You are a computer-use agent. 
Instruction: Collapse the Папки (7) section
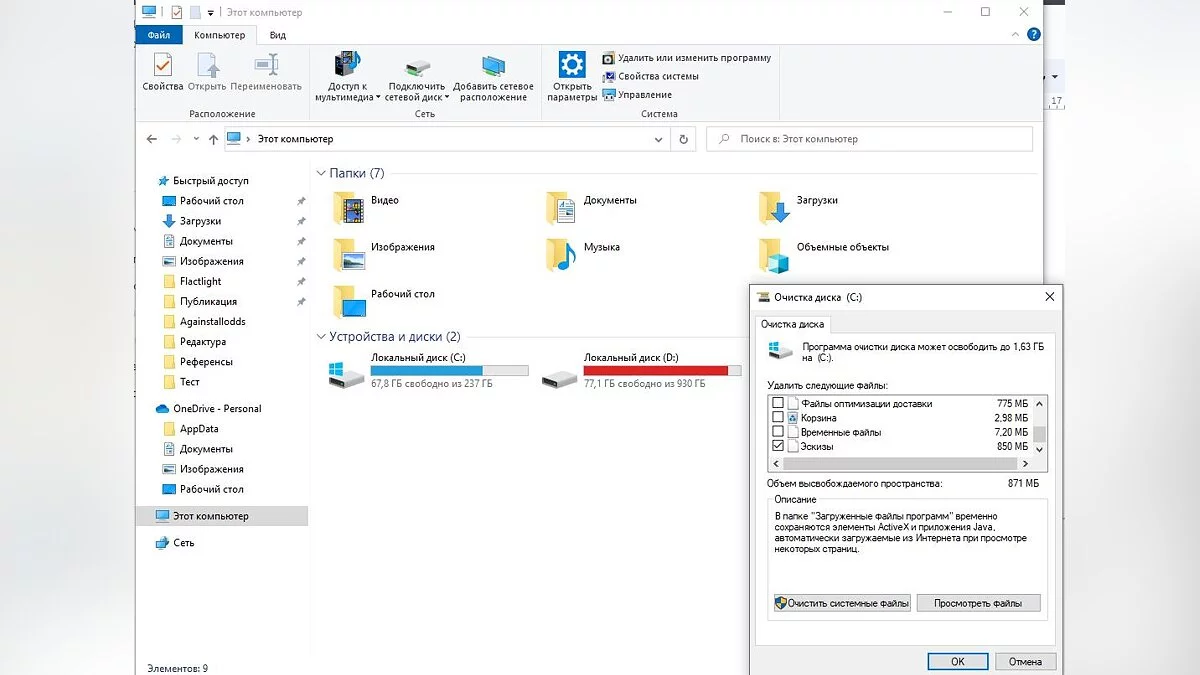(321, 174)
